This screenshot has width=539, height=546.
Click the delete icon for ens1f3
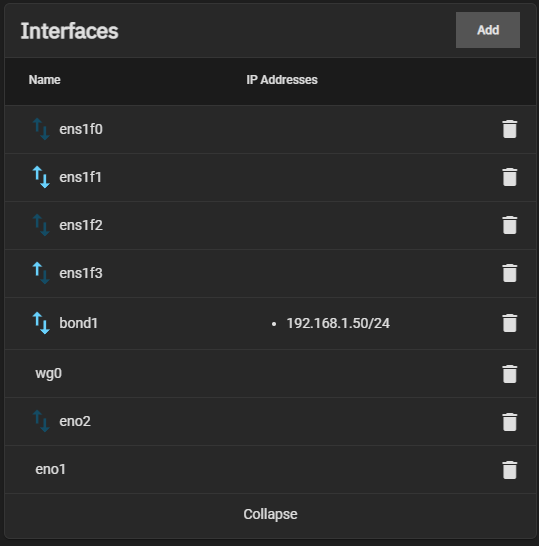tap(509, 273)
